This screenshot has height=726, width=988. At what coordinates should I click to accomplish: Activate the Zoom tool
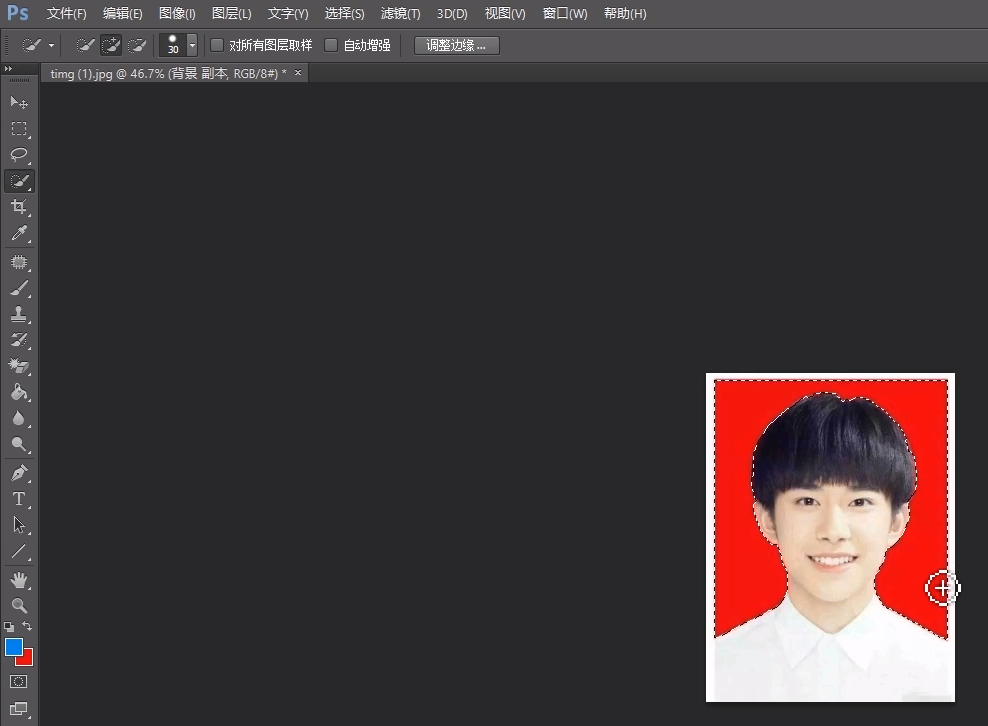[19, 605]
